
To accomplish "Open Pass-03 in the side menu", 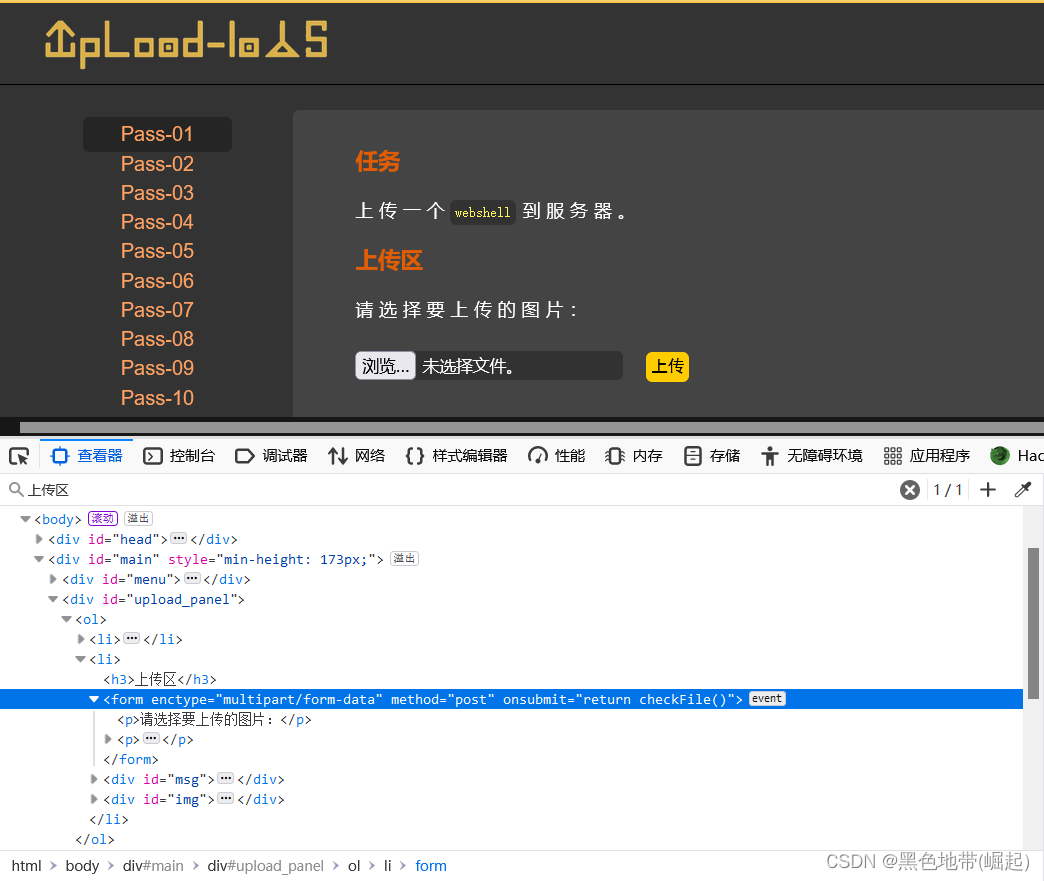I will pos(157,193).
